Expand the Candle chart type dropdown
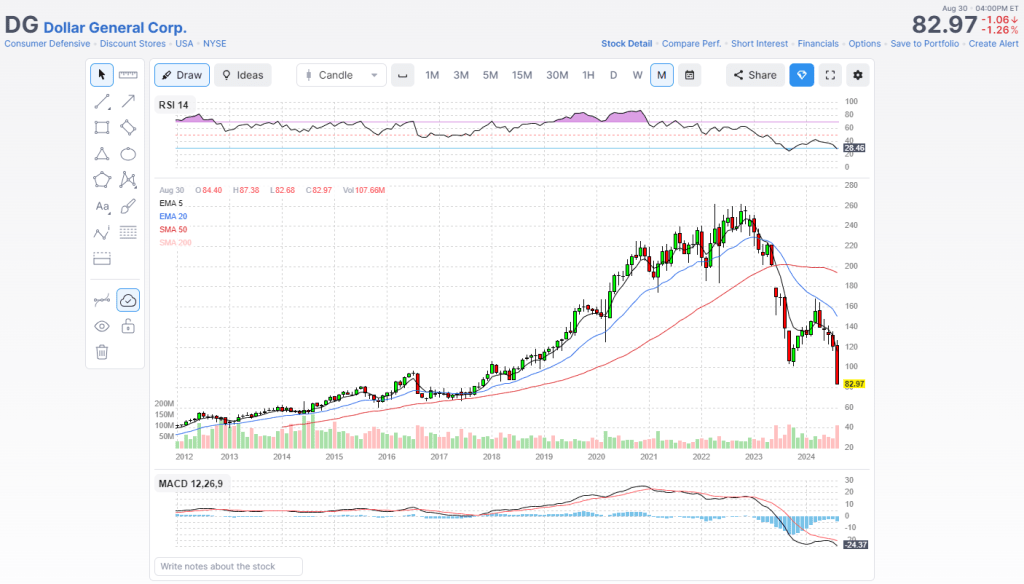 [x=341, y=75]
